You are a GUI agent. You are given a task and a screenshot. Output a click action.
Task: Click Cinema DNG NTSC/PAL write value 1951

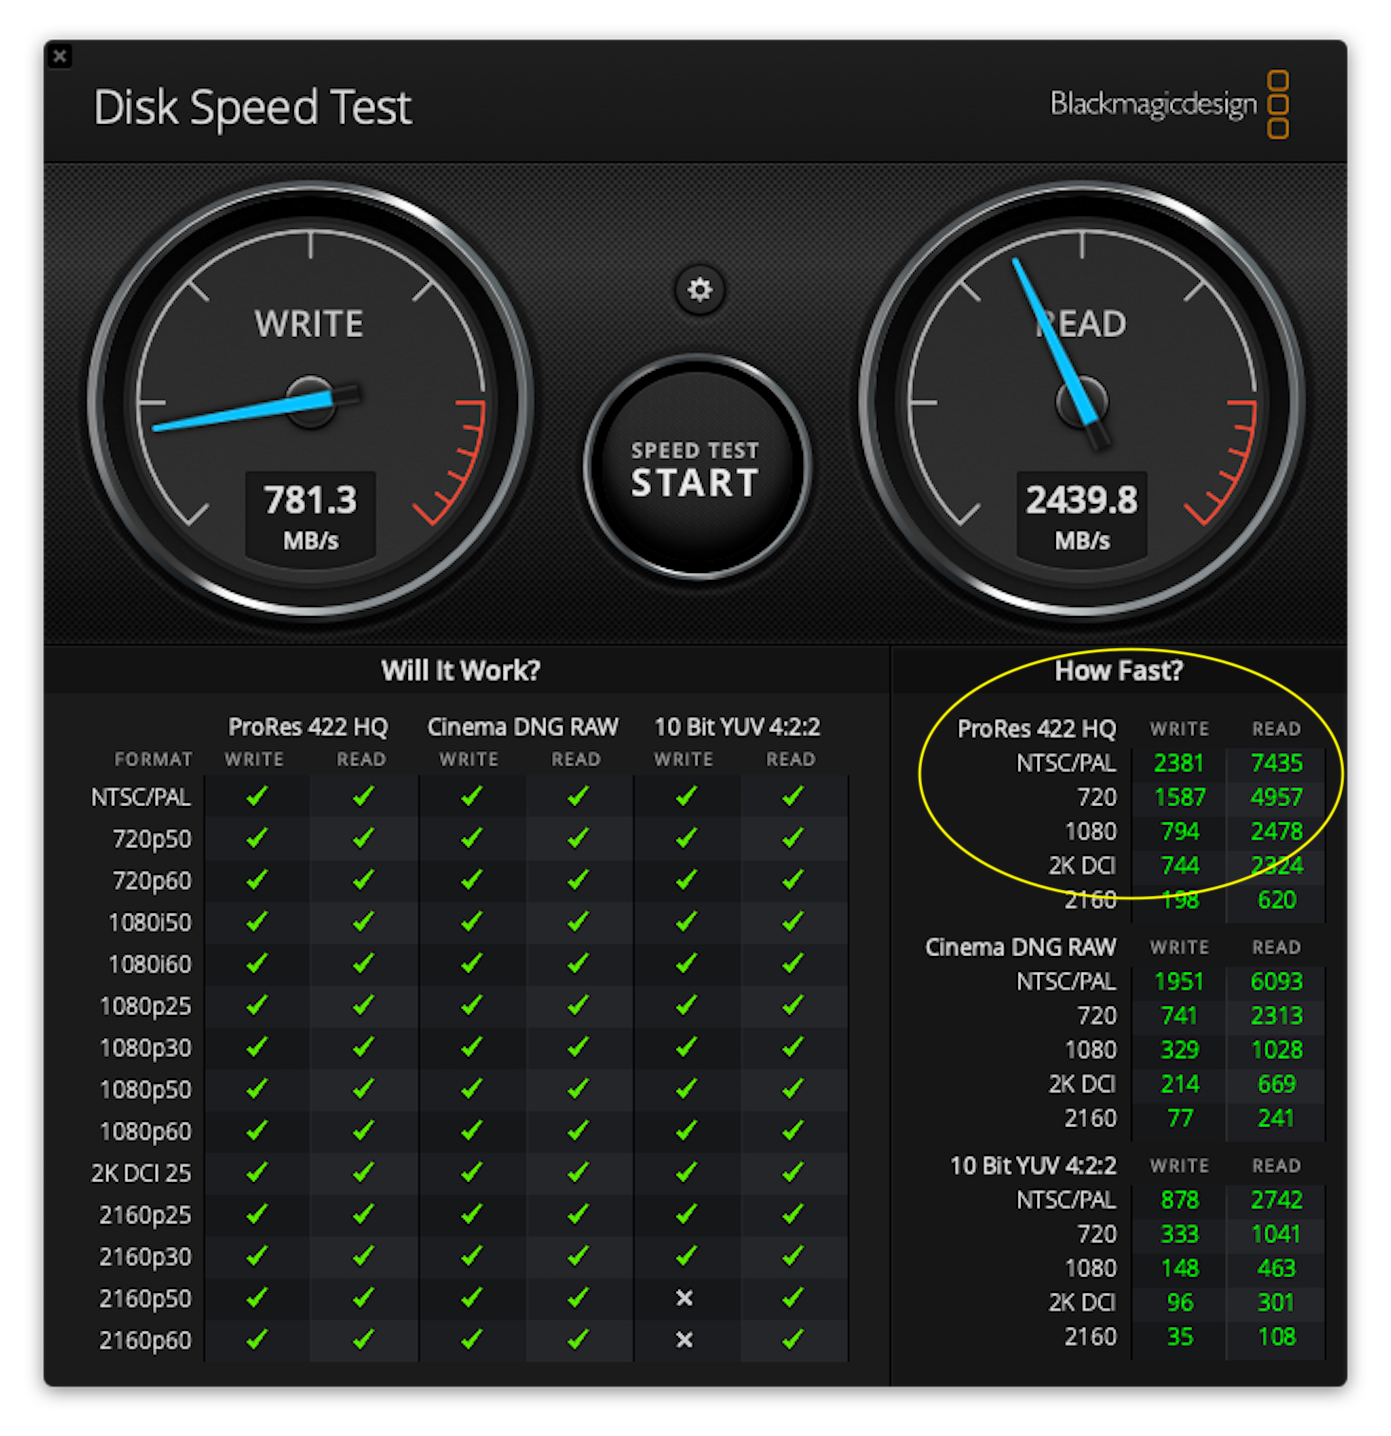click(1180, 981)
